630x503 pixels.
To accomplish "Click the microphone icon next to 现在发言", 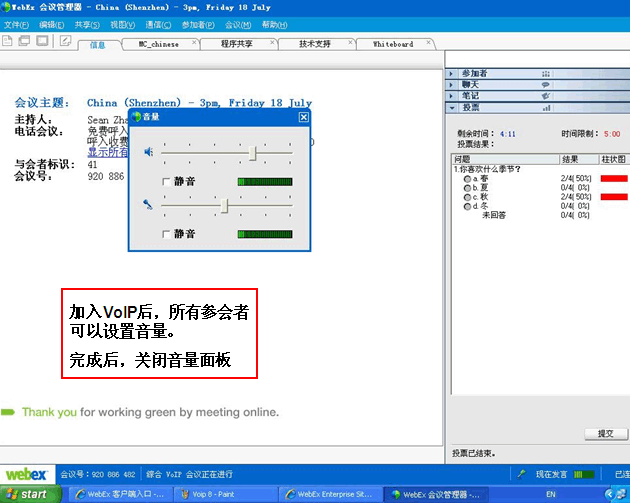I will tap(522, 474).
